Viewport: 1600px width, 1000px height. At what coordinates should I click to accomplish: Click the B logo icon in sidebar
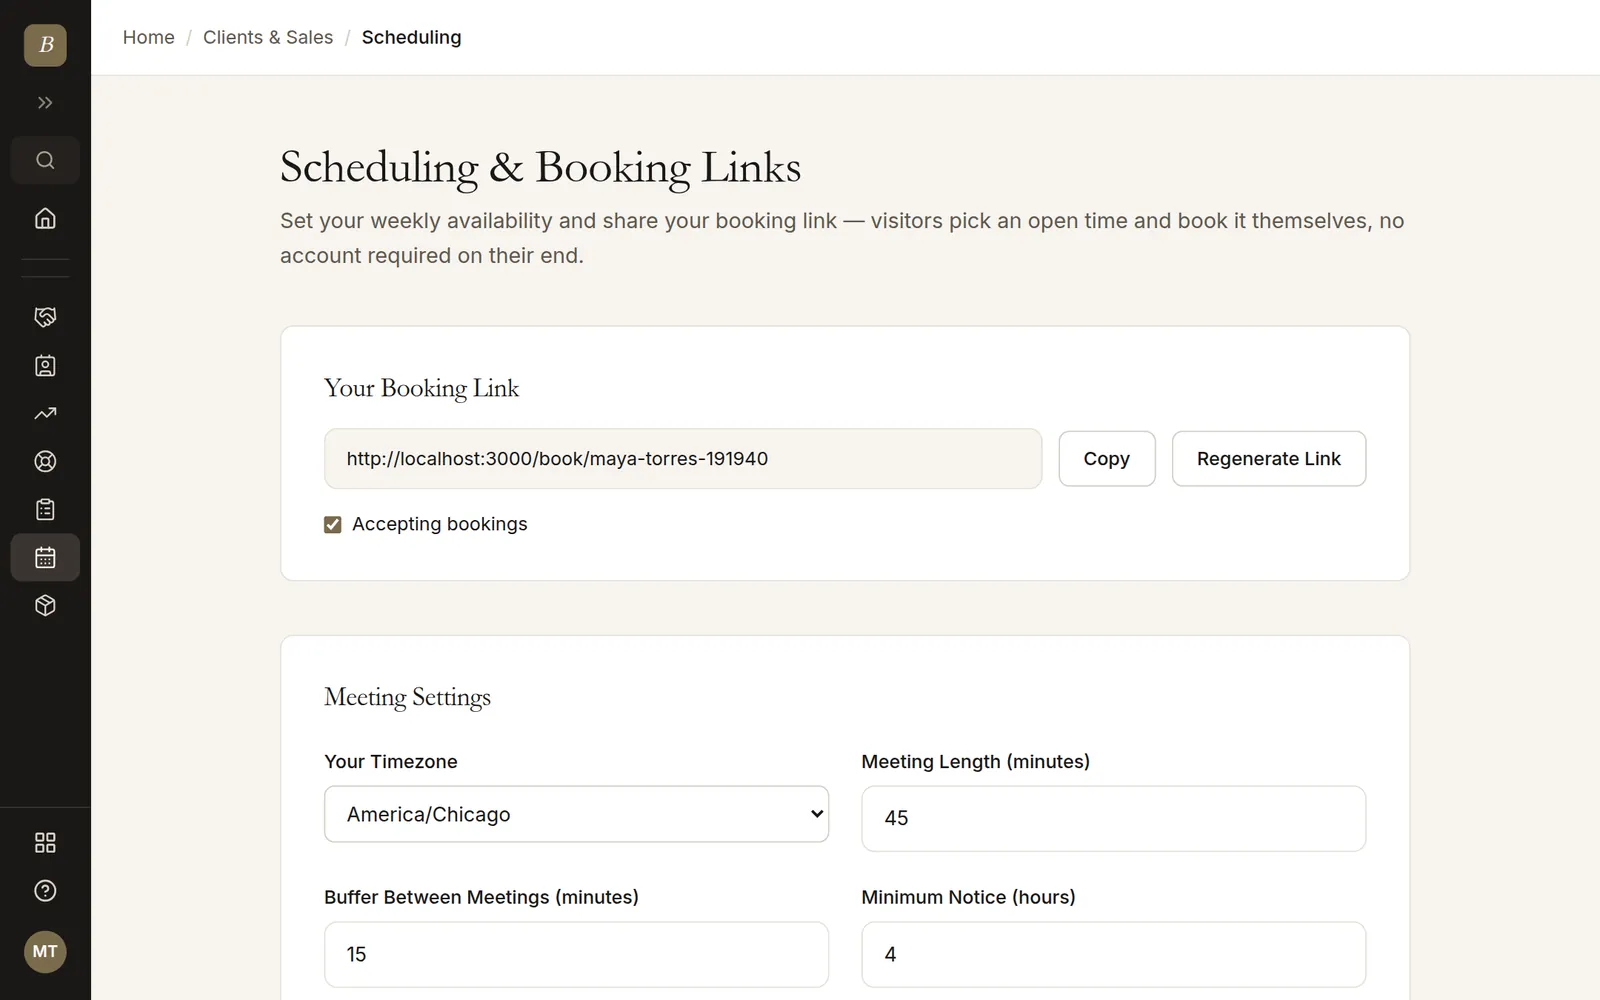click(x=45, y=45)
